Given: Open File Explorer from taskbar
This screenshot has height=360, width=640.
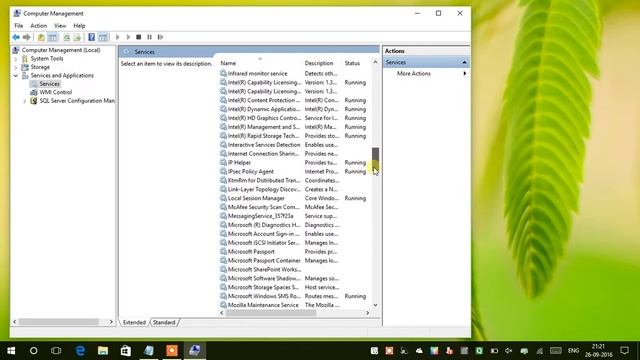Looking at the screenshot, I should coord(103,351).
